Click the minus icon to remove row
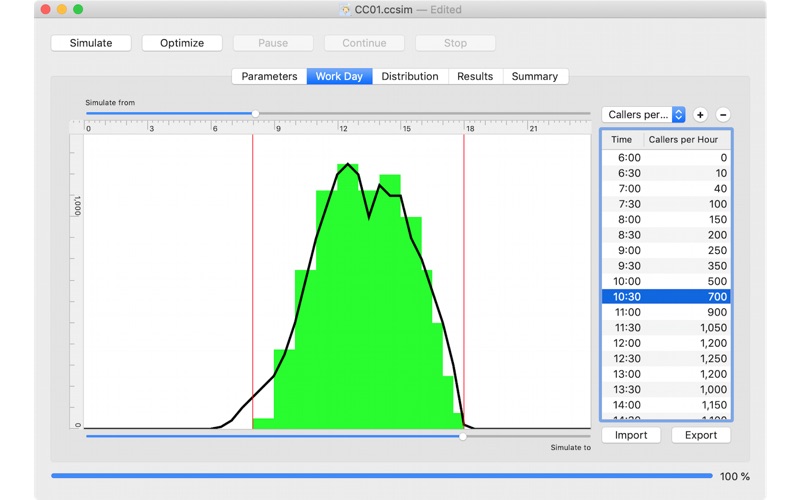 click(x=723, y=115)
